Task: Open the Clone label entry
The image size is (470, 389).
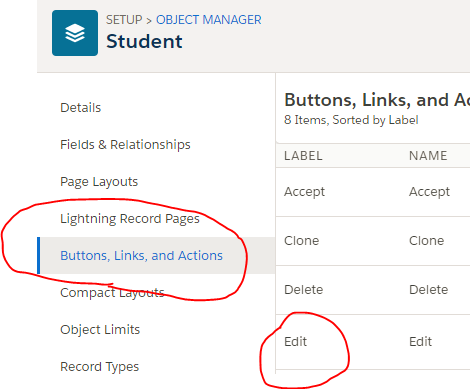Action: point(301,241)
